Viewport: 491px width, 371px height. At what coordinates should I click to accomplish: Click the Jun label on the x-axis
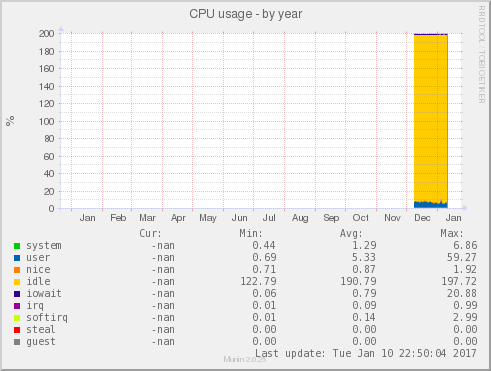pos(239,218)
